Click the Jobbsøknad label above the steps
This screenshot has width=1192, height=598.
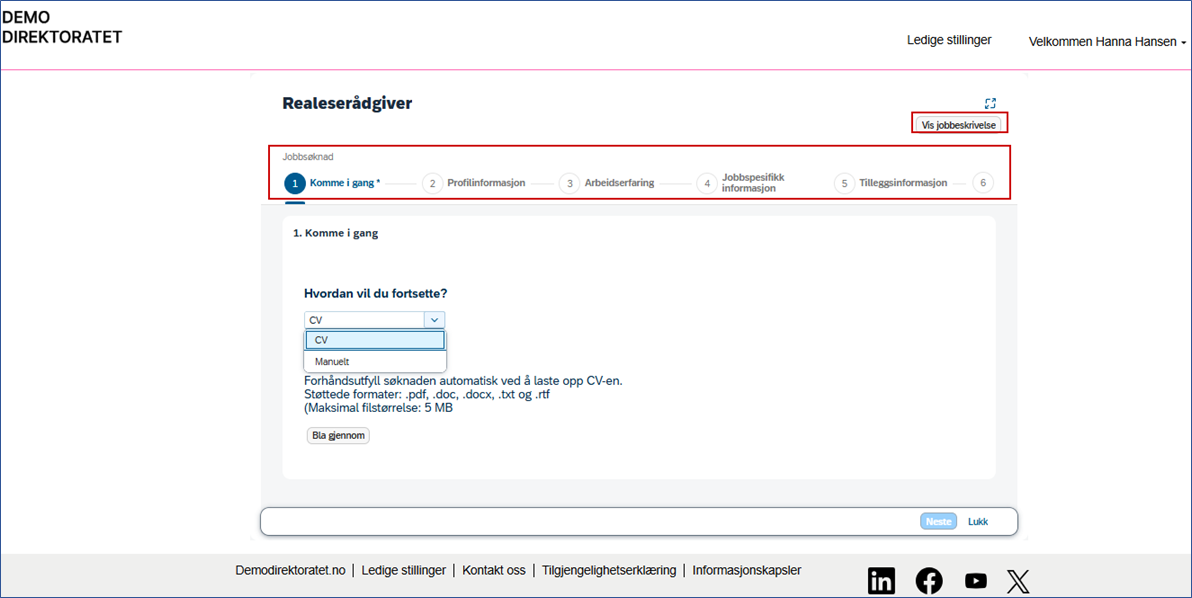(308, 157)
